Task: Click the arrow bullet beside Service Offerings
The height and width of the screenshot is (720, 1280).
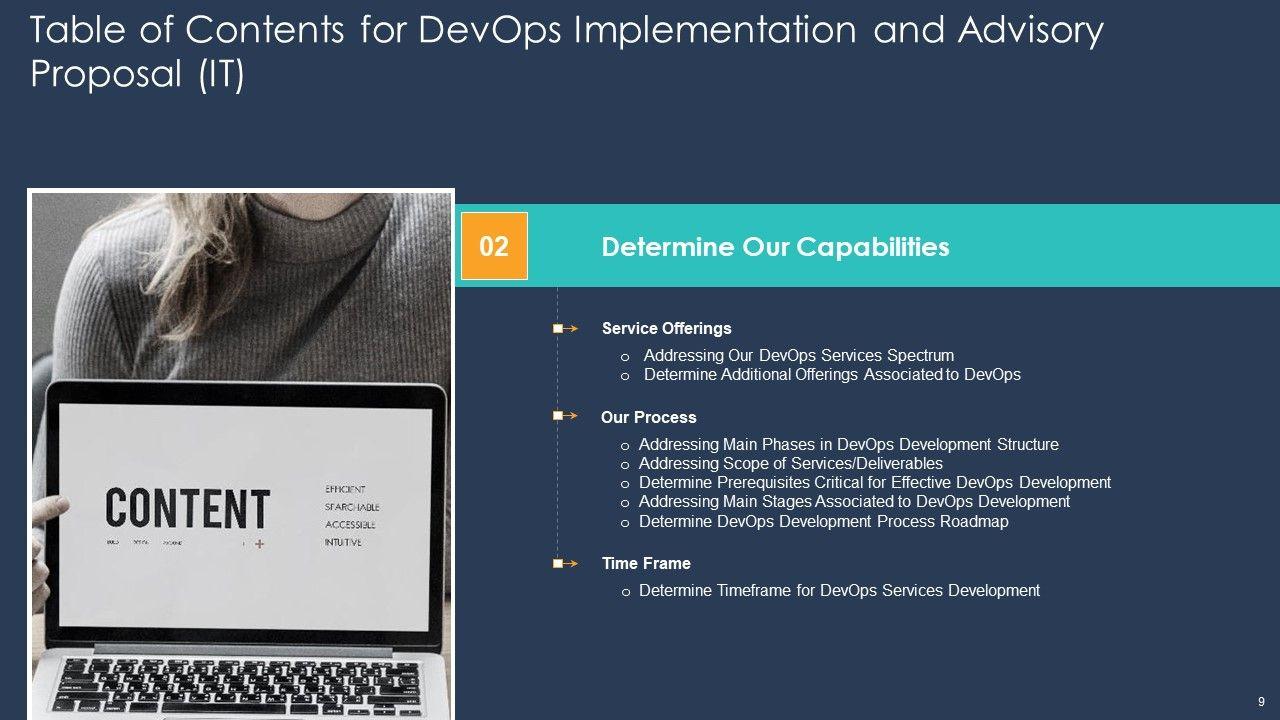Action: (x=565, y=328)
